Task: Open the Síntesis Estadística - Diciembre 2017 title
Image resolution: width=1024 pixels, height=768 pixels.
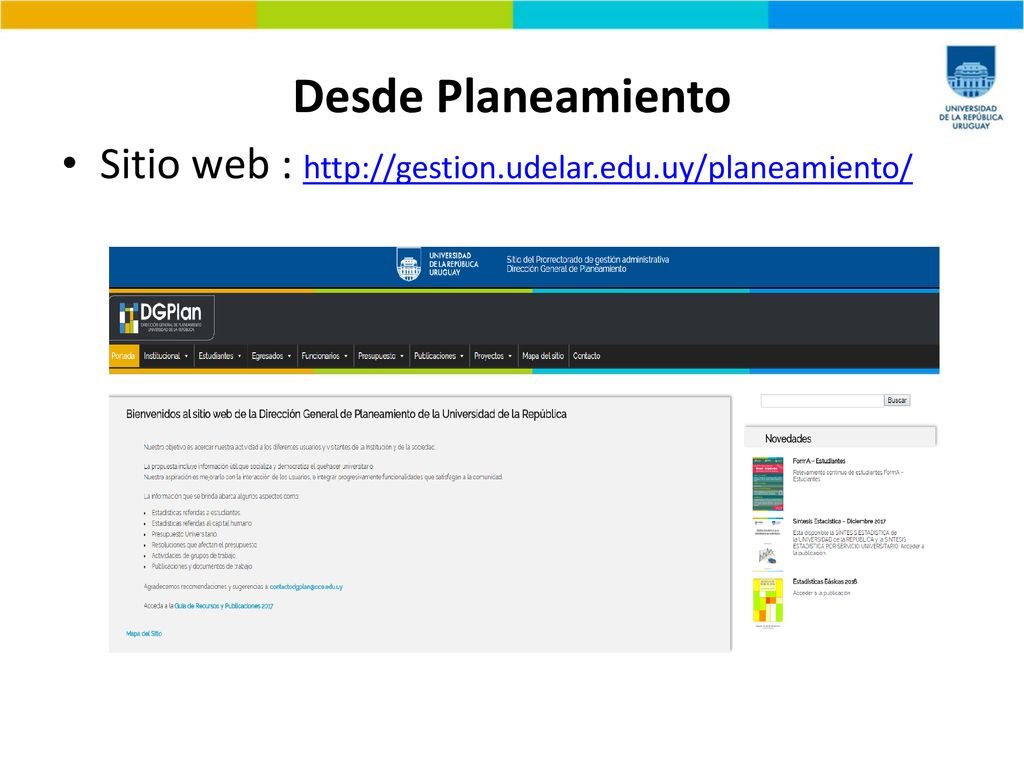Action: tap(839, 521)
